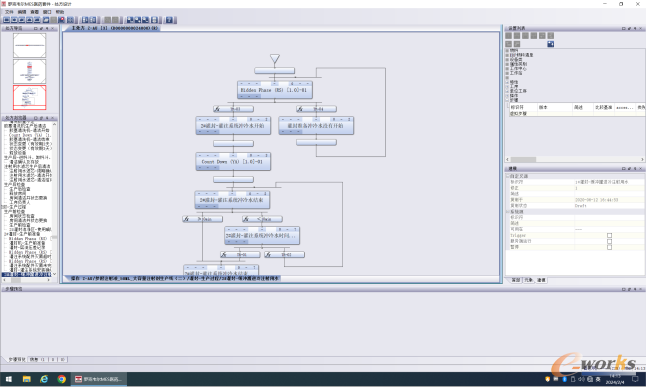646x387 pixels.
Task: Open the 帮助 menu
Action: (60, 12)
